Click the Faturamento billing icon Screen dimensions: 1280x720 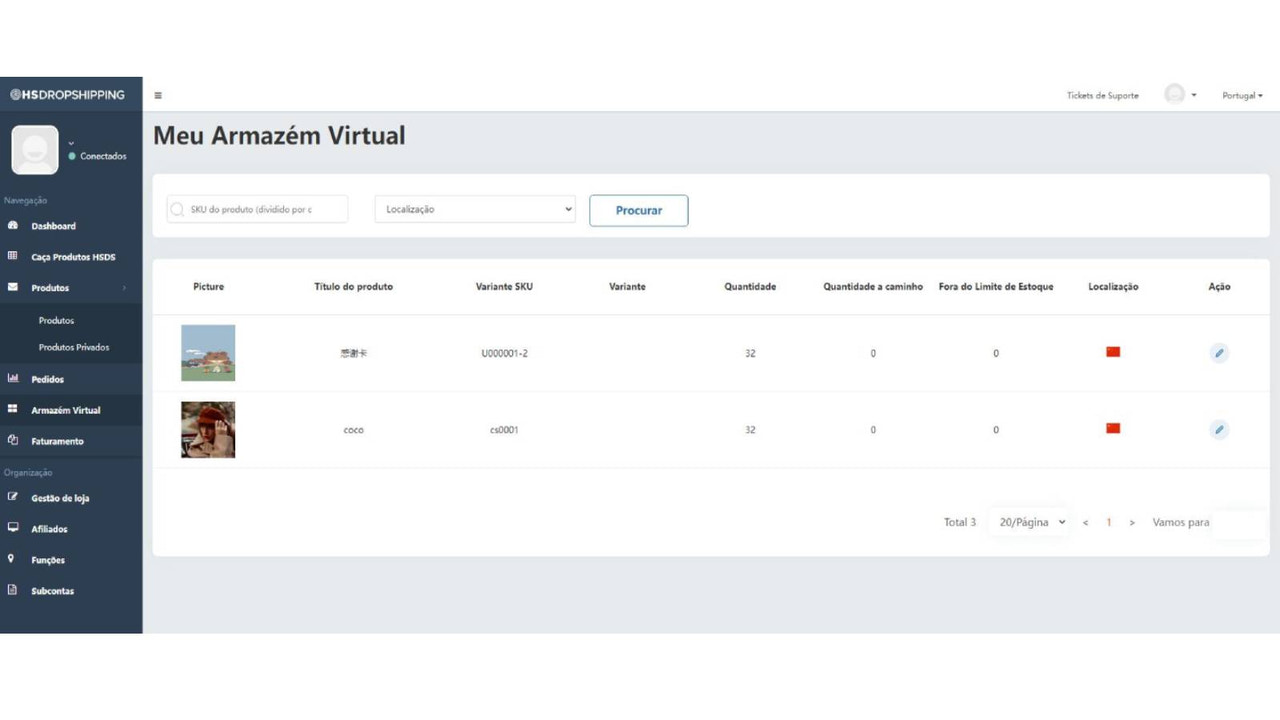tap(13, 440)
